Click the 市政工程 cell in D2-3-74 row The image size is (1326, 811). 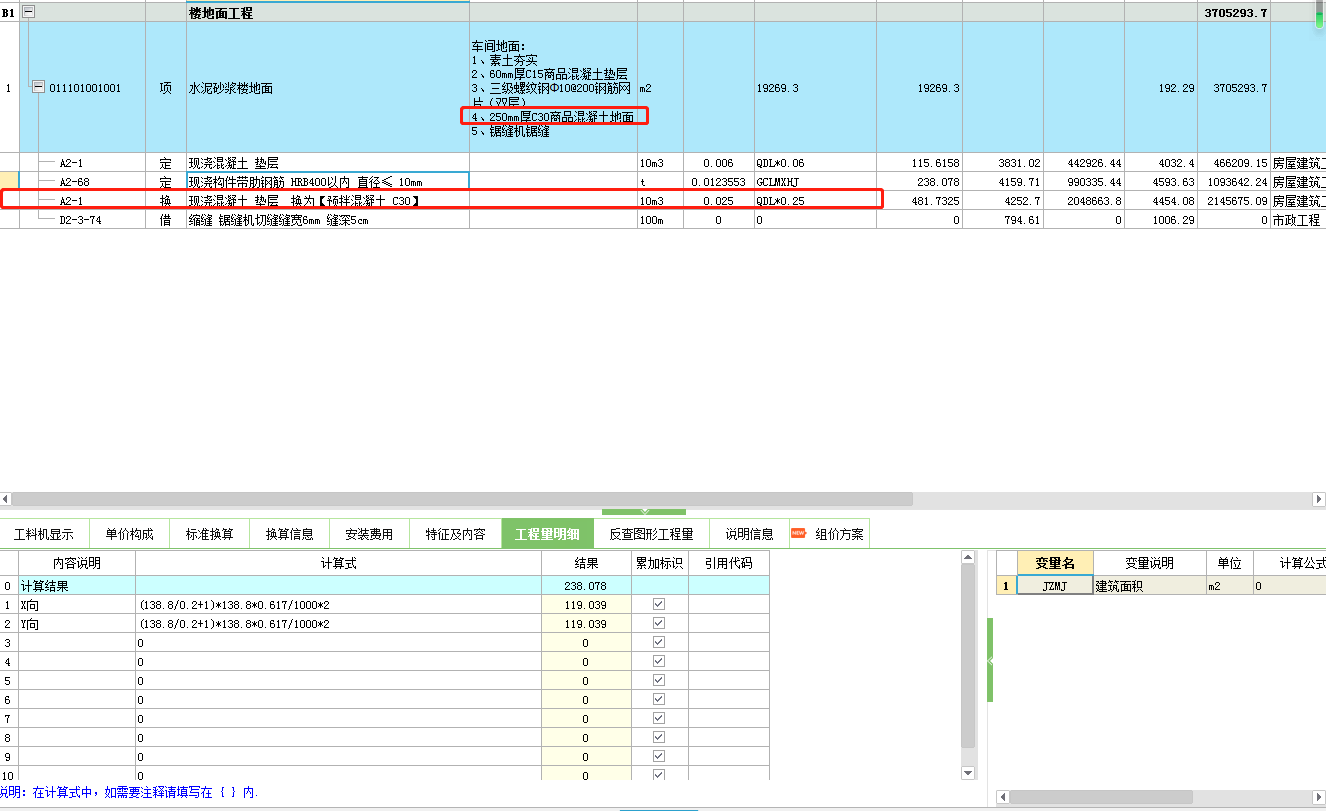click(x=1297, y=220)
